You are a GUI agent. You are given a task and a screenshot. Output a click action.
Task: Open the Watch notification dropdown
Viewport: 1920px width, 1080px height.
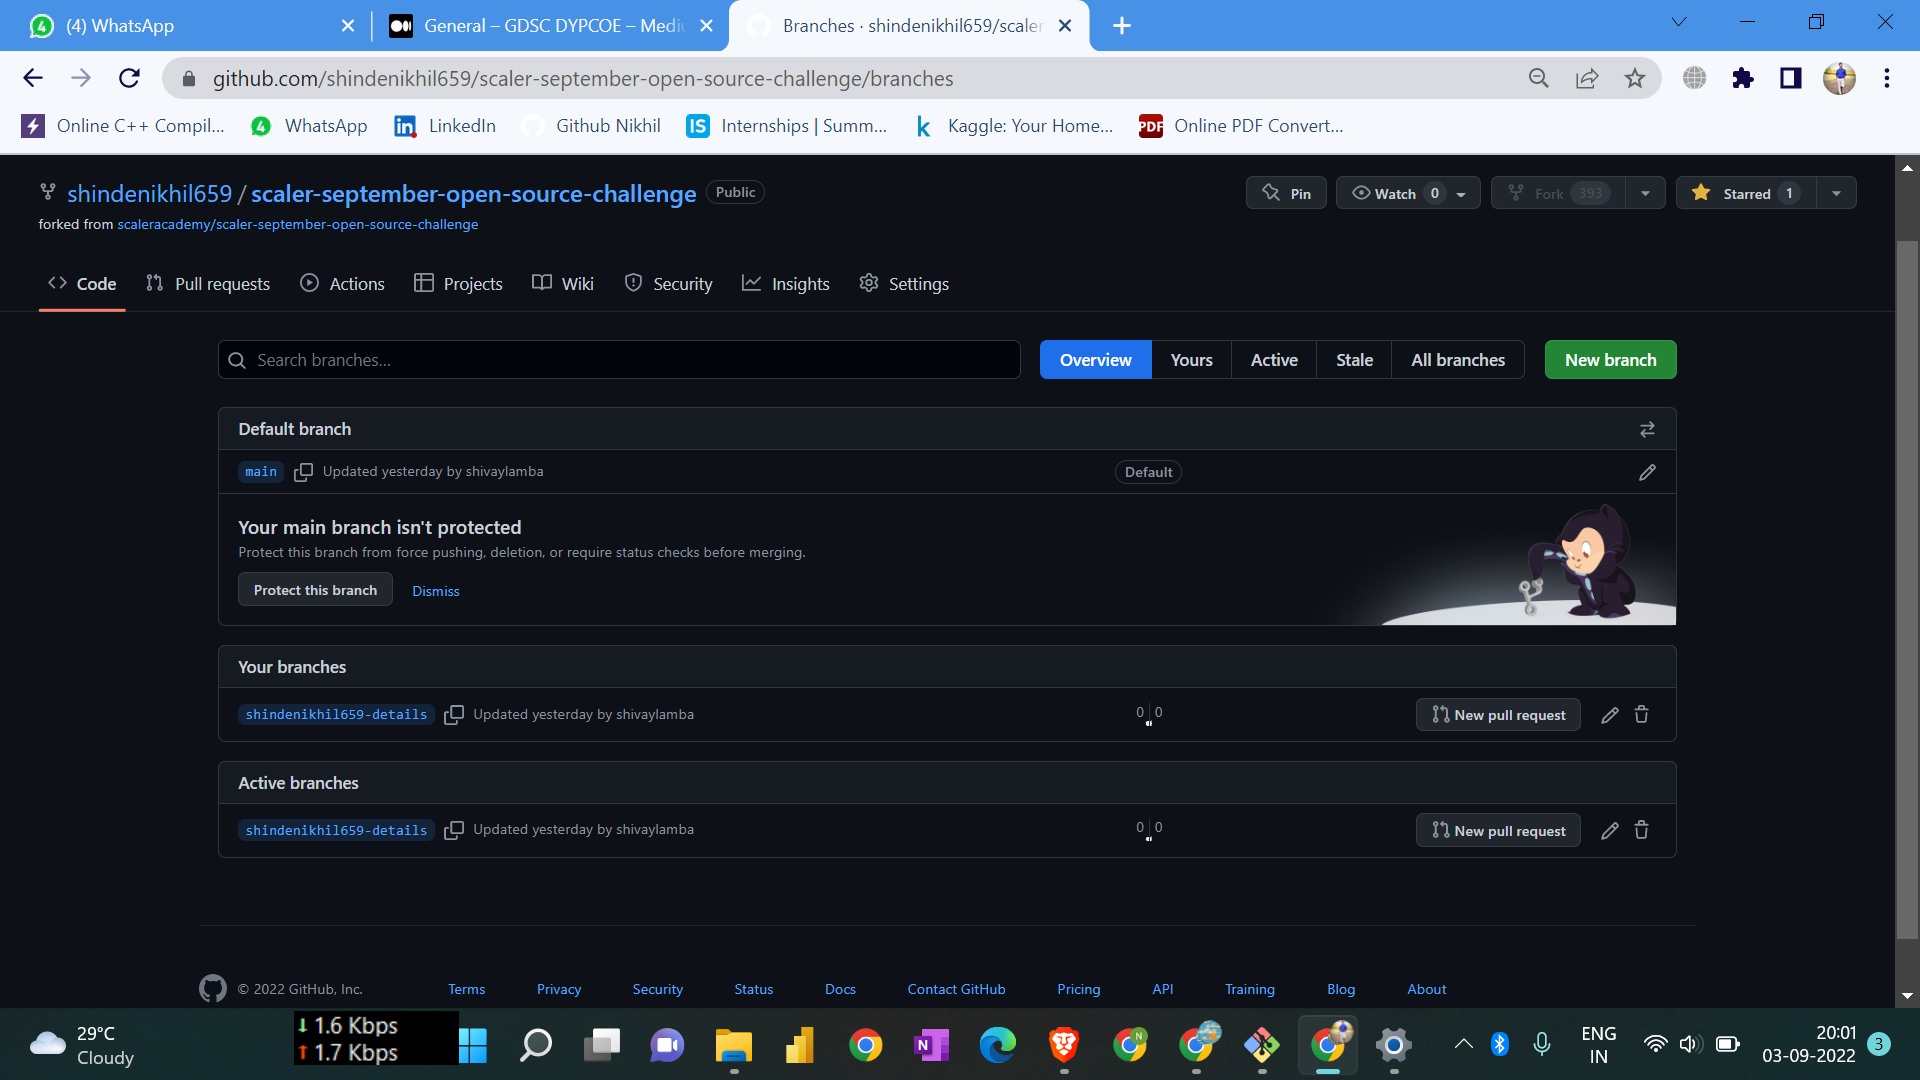click(1460, 192)
